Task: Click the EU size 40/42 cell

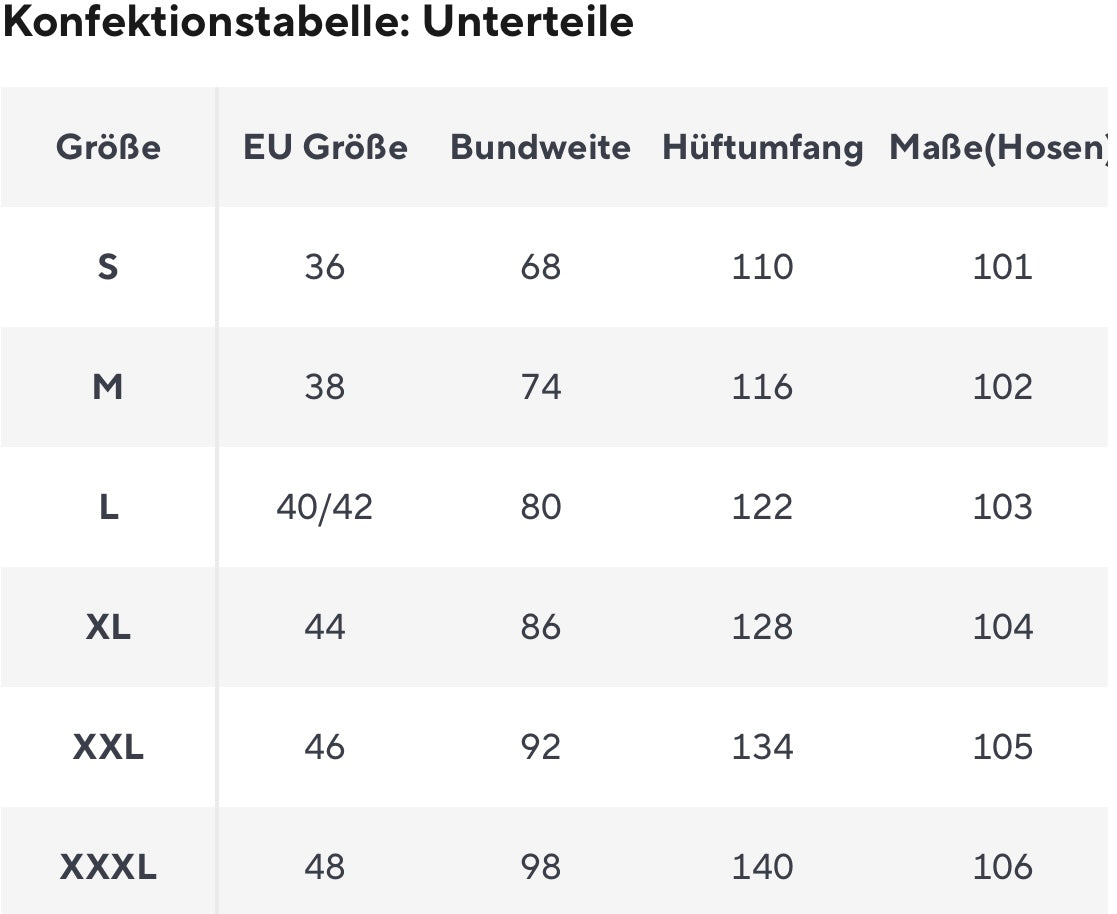Action: [324, 507]
